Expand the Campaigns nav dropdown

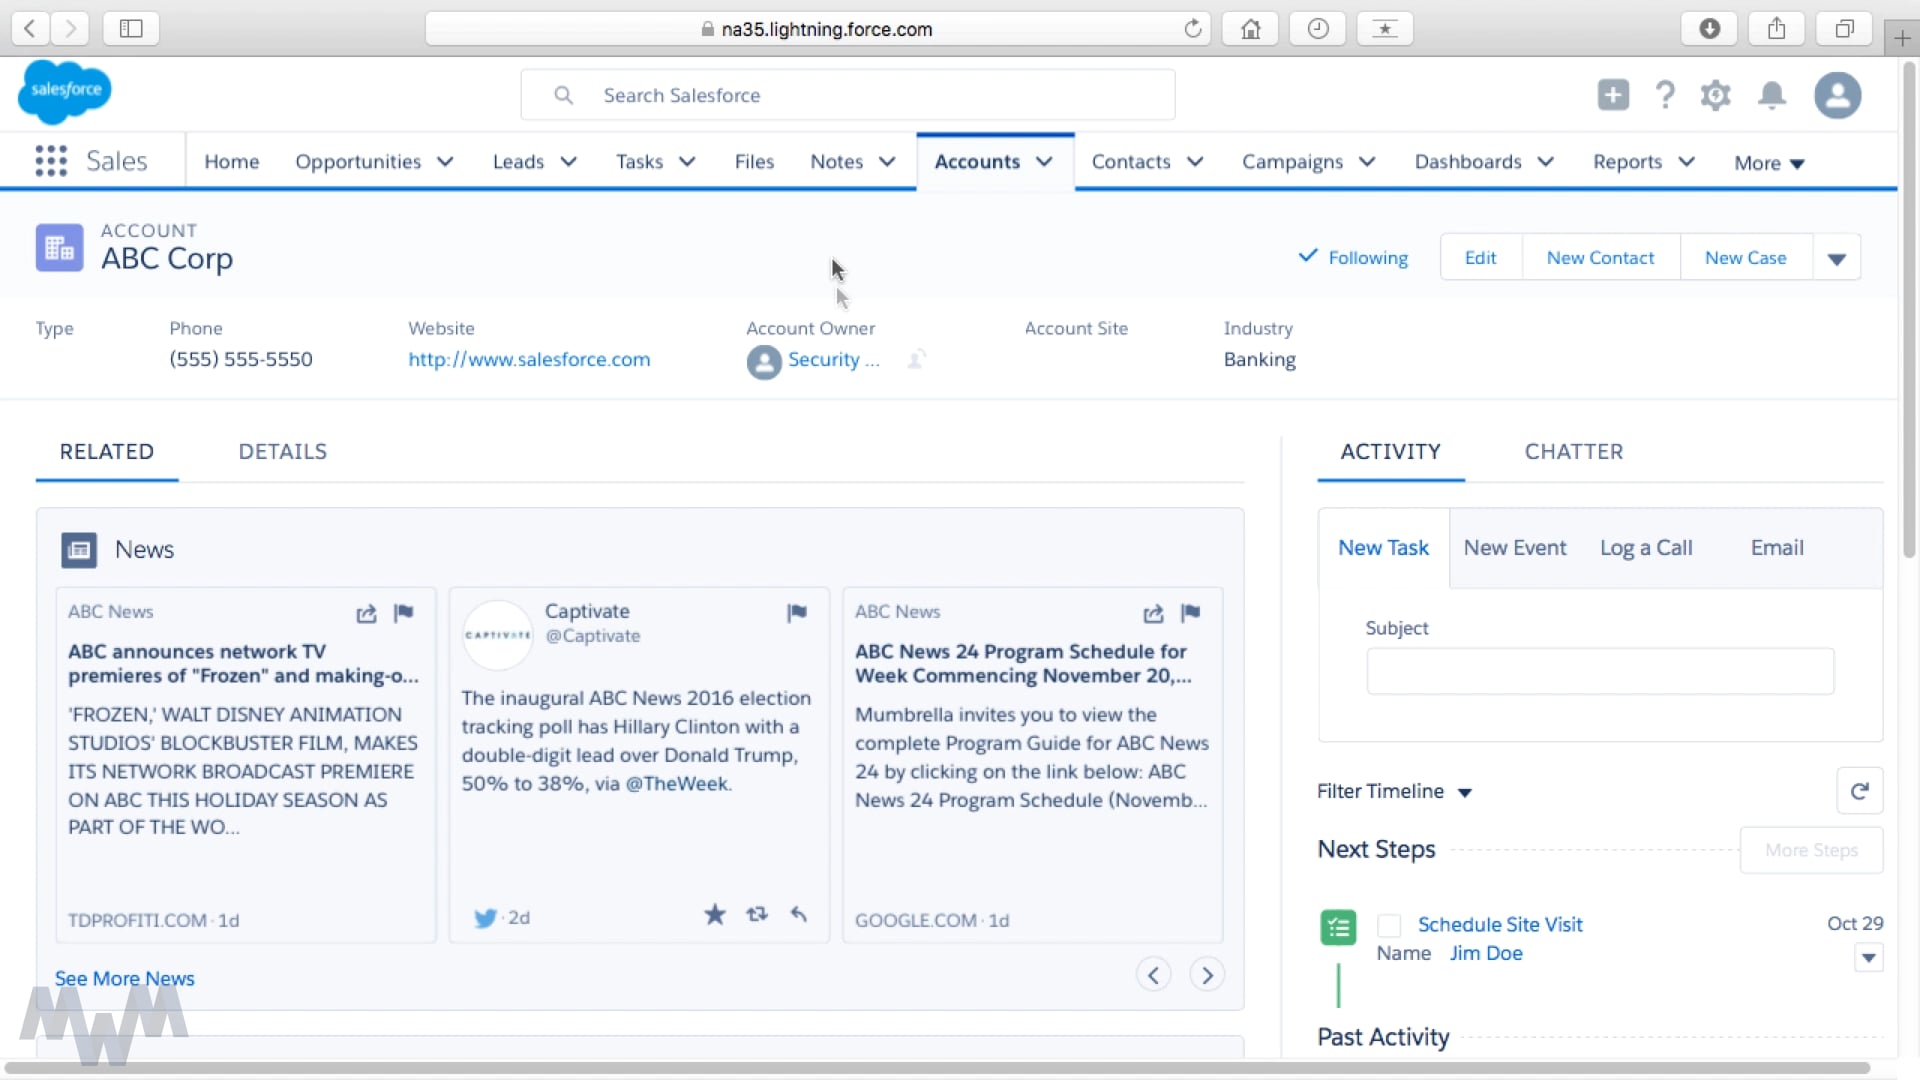coord(1367,162)
